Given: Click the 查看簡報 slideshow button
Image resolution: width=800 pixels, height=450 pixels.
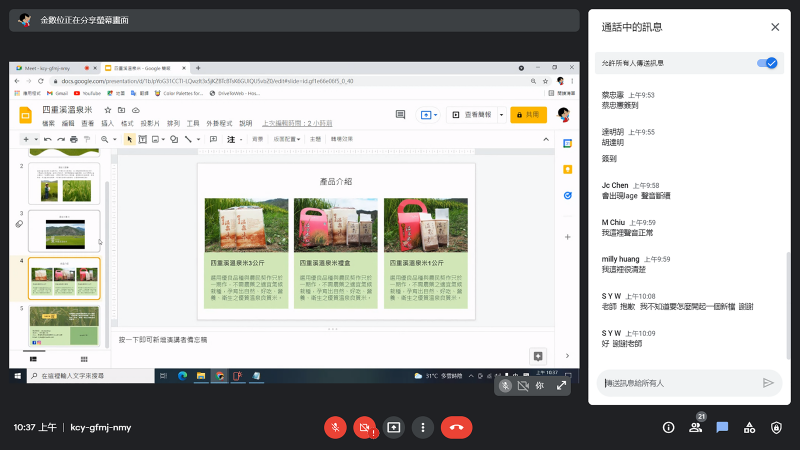Looking at the screenshot, I should [472, 115].
